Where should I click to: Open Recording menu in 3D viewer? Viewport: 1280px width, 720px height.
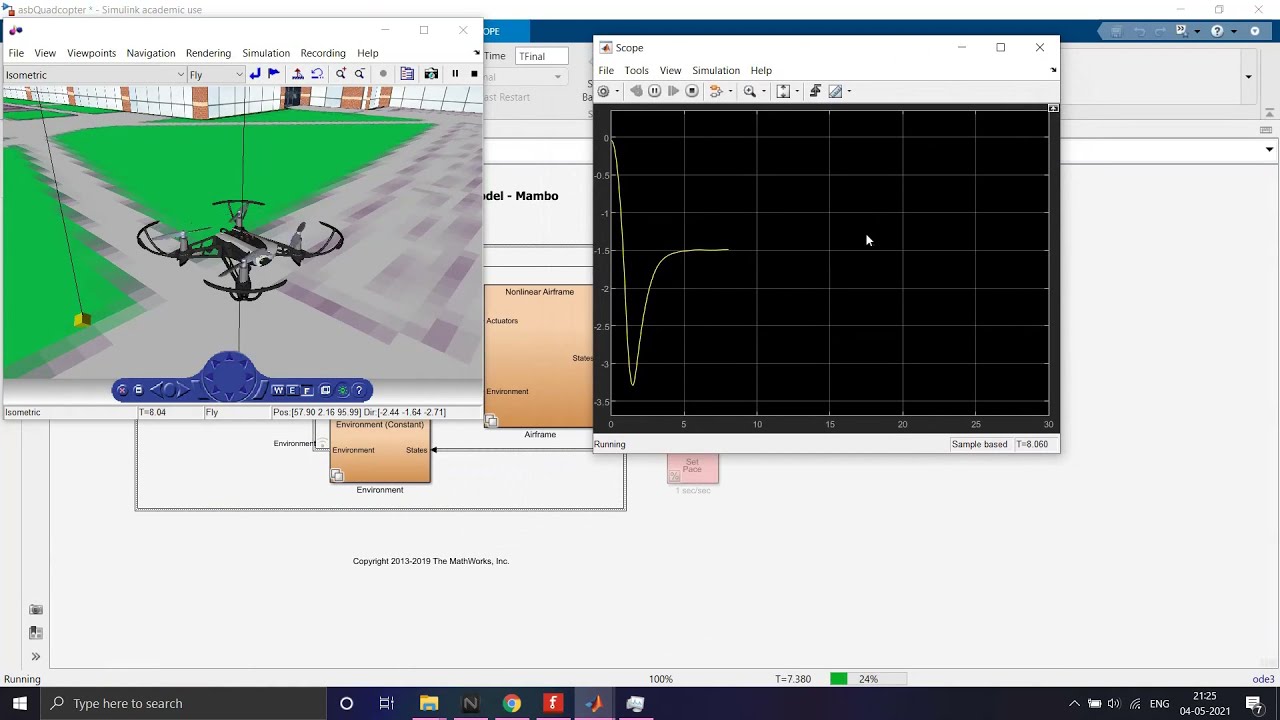point(322,53)
